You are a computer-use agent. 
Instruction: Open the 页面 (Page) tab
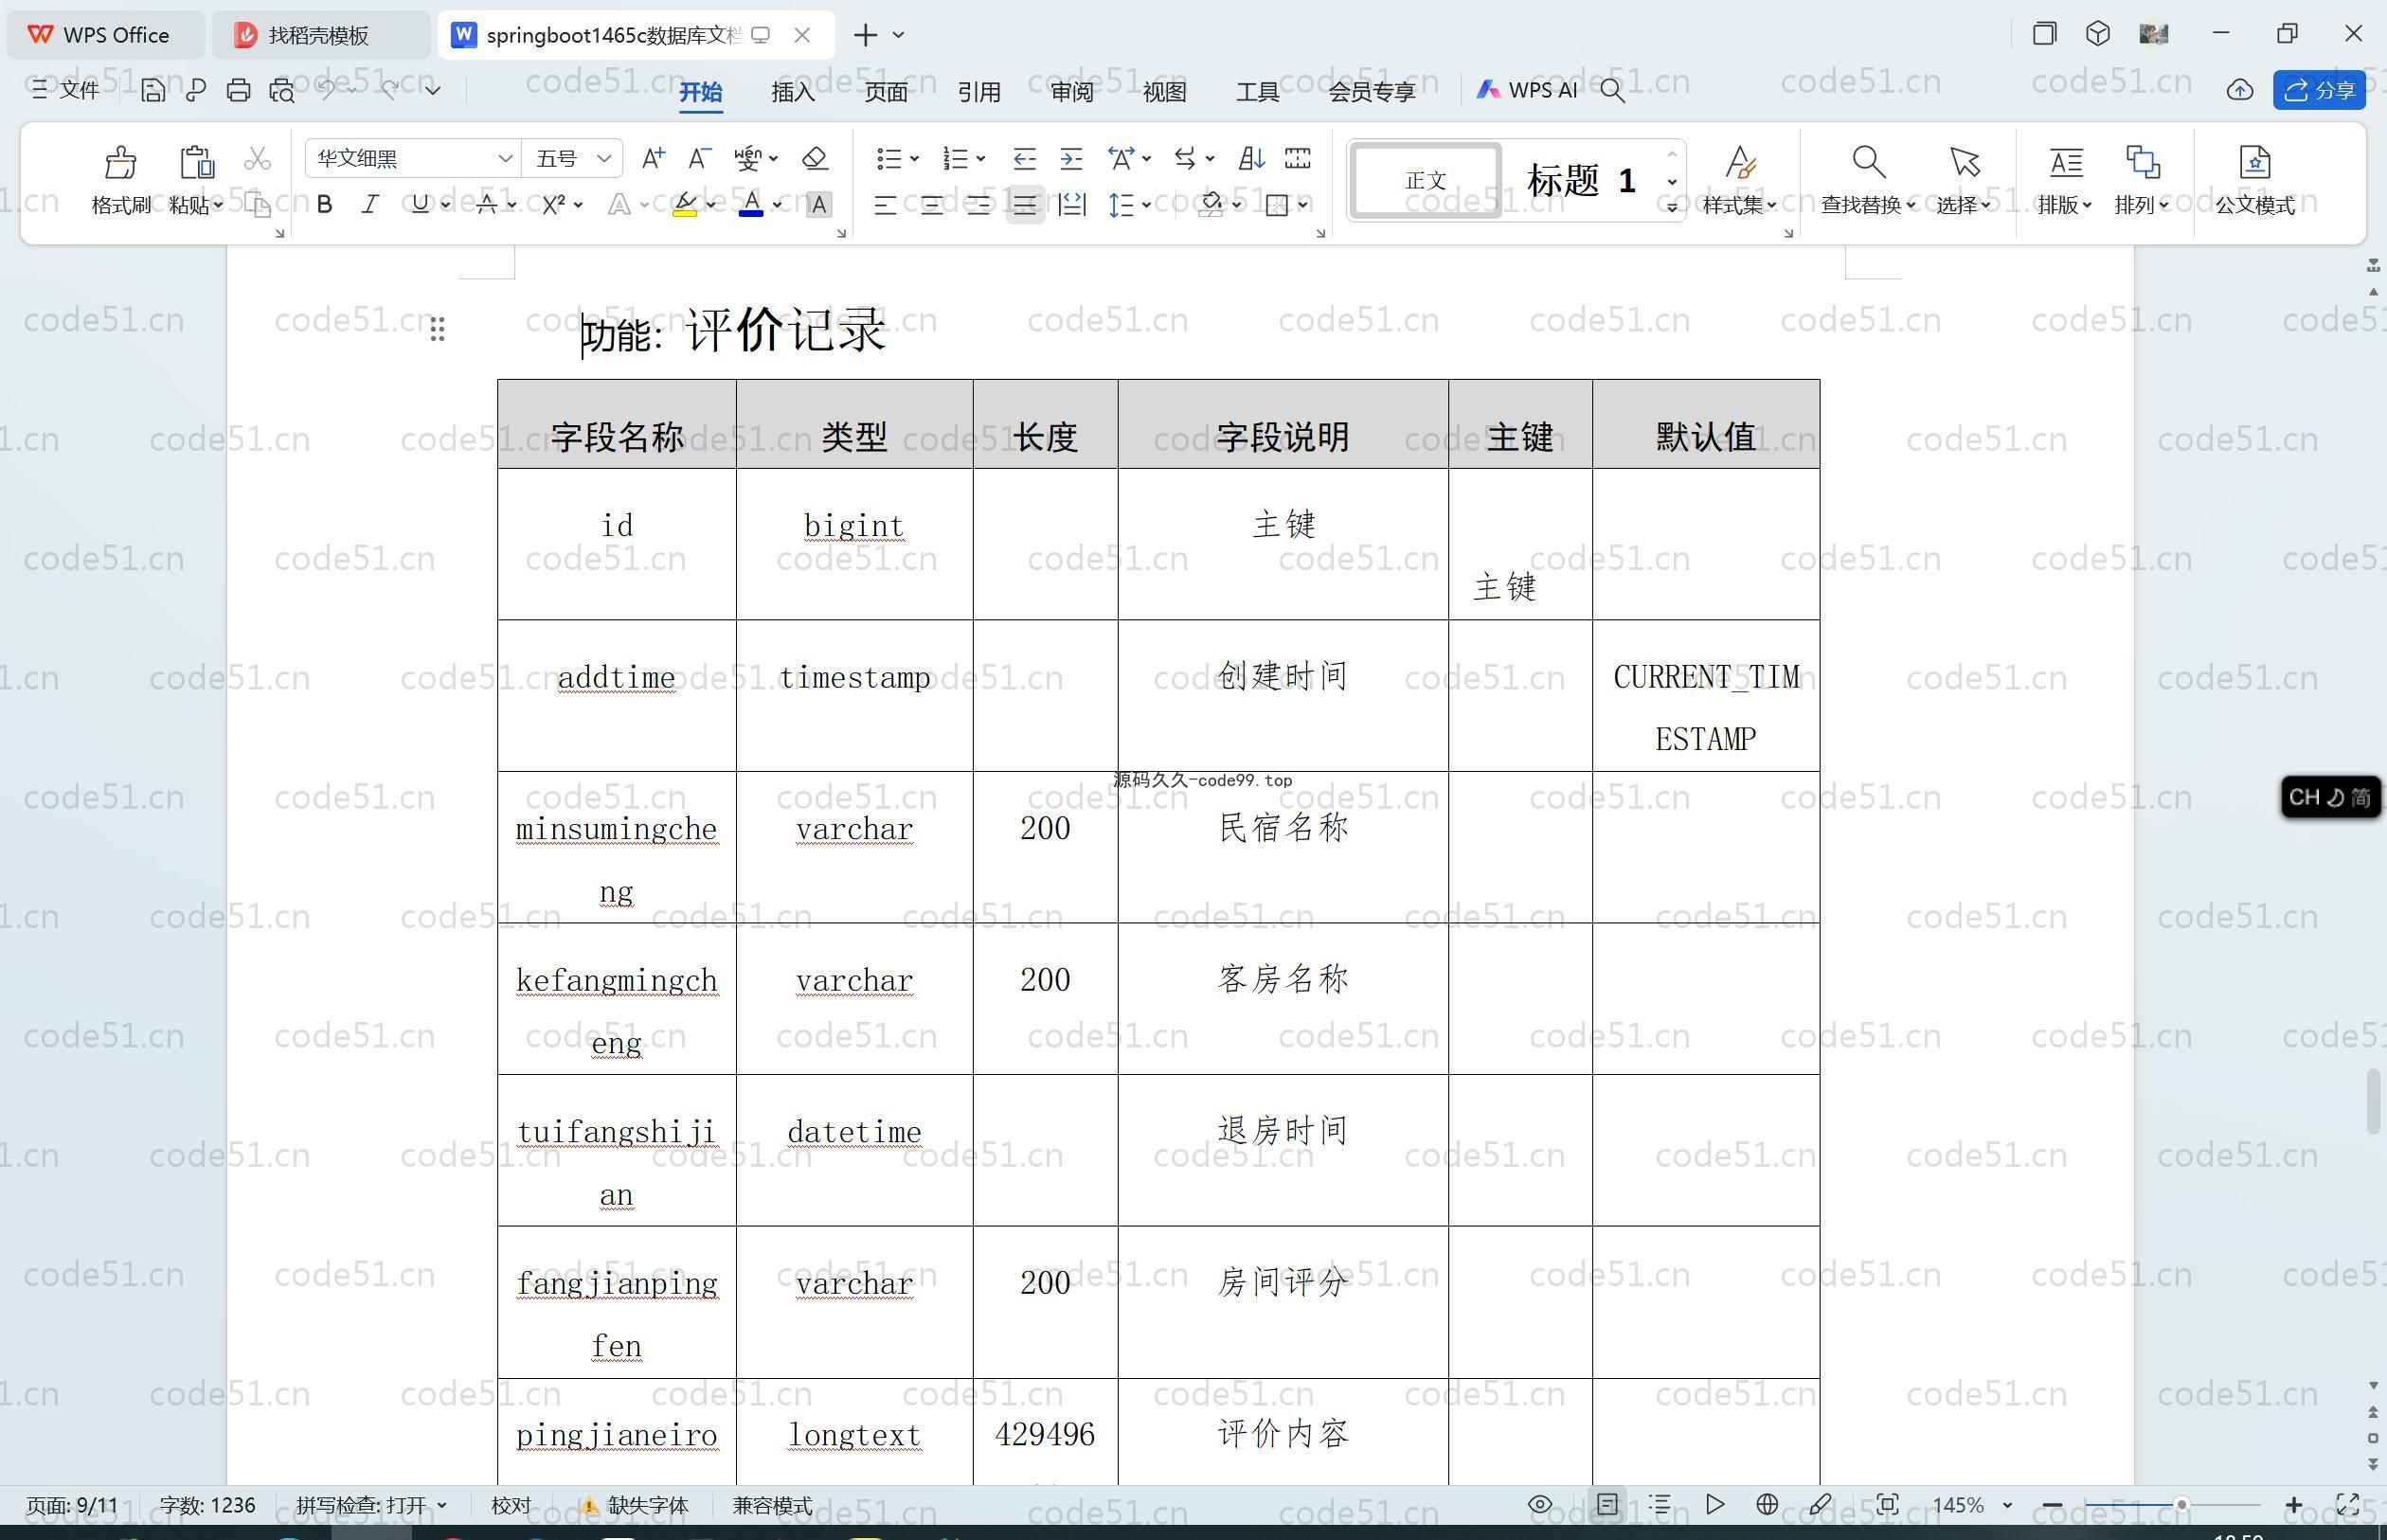tap(885, 91)
